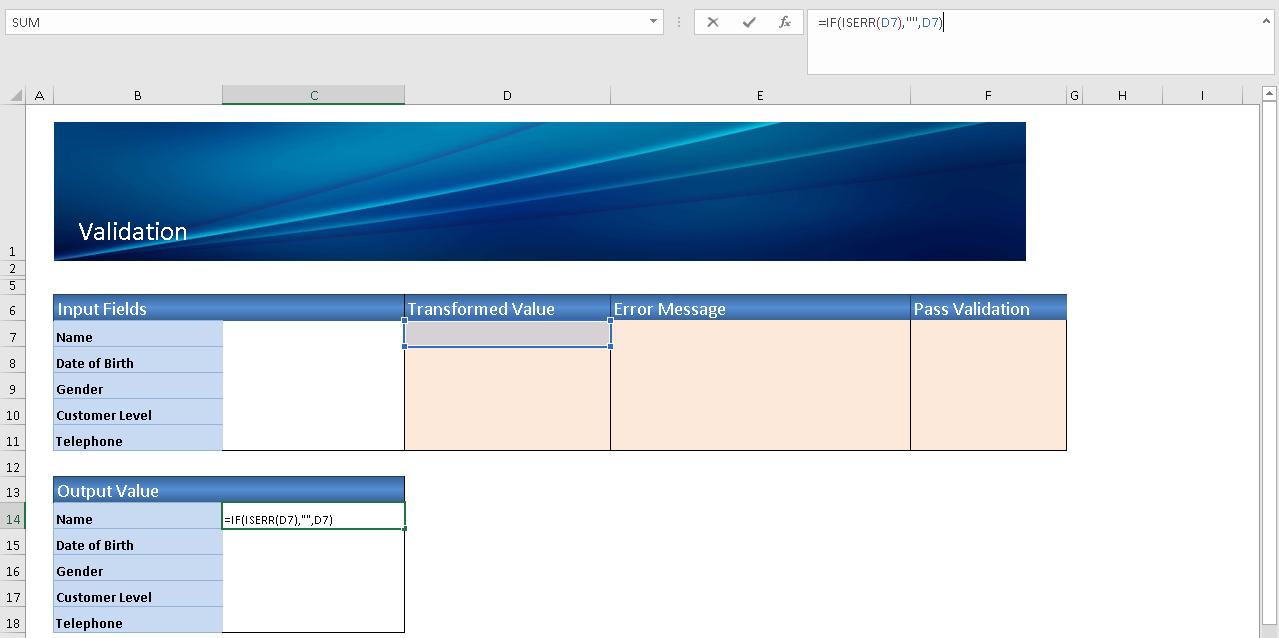Confirm the formula with the Enter checkmark
The height and width of the screenshot is (638, 1279).
coord(749,22)
